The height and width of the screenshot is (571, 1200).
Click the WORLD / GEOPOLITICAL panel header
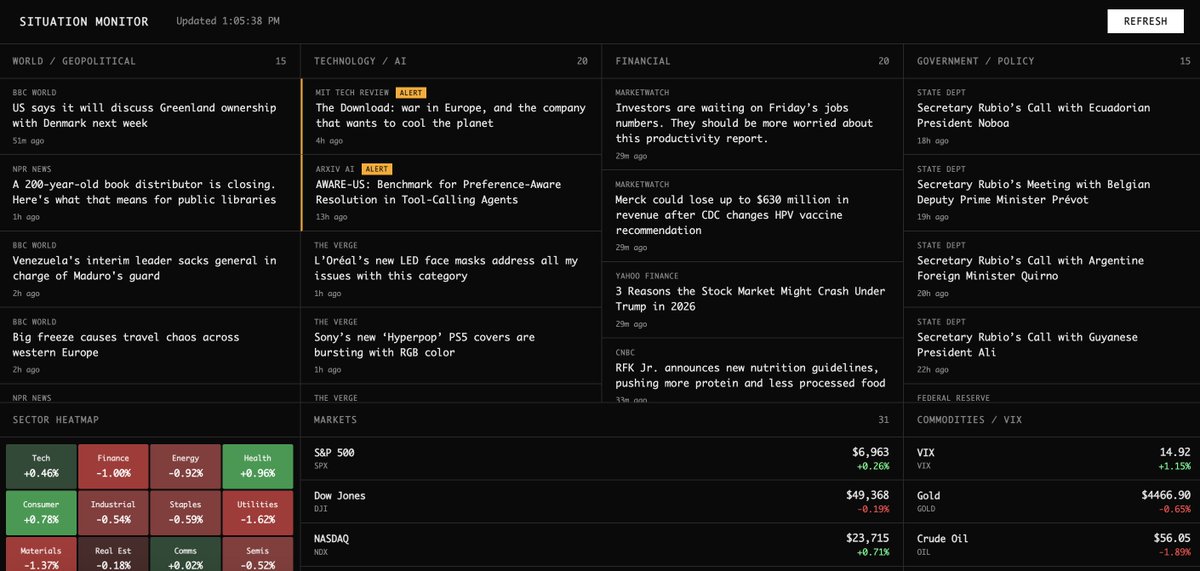(150, 61)
